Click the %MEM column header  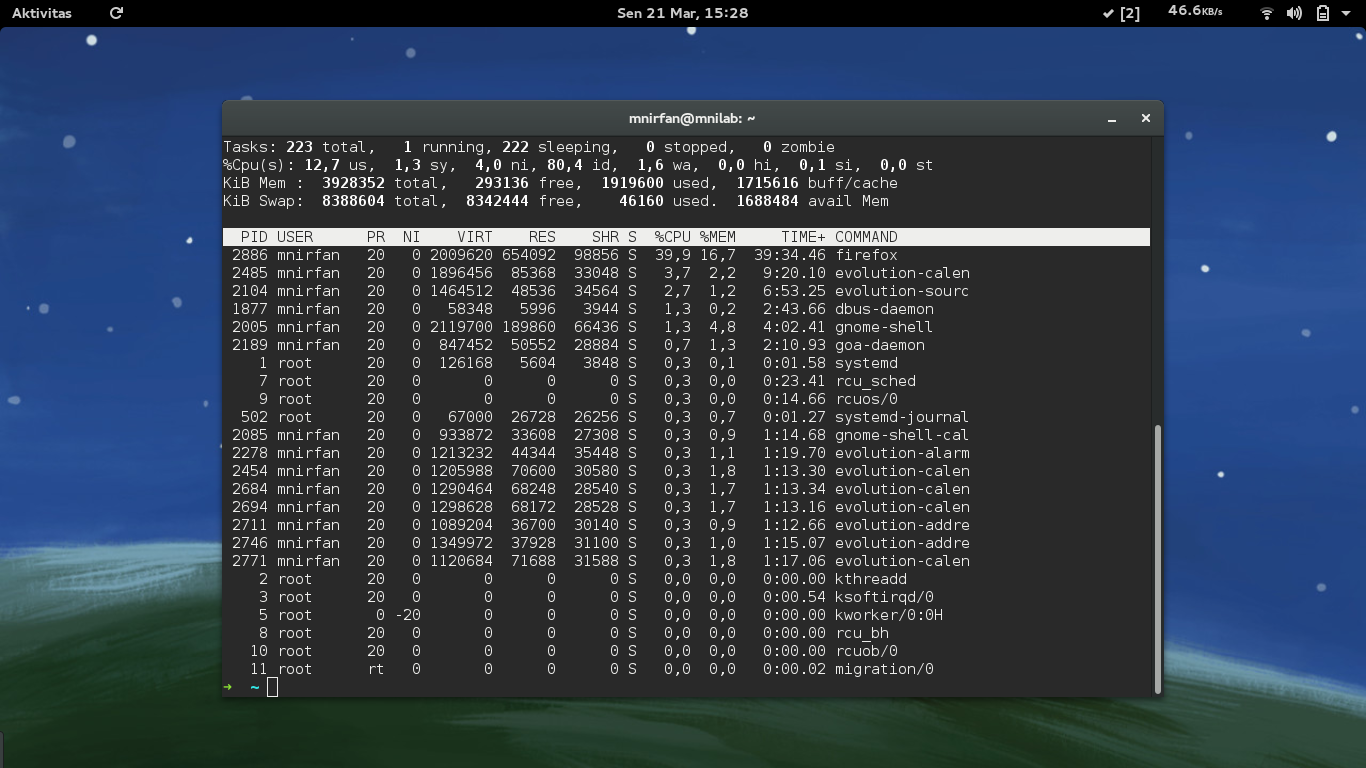[x=718, y=237]
